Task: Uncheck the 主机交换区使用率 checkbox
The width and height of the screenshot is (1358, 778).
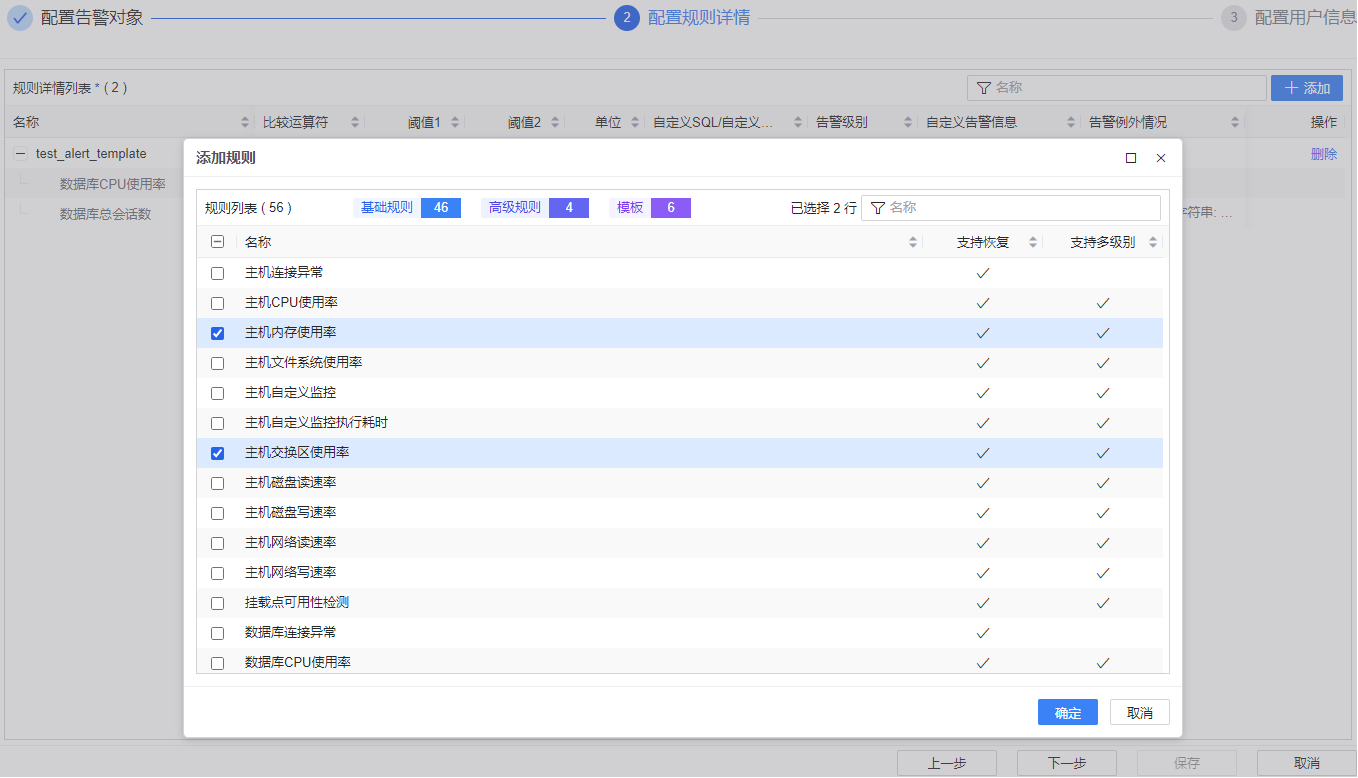Action: tap(217, 453)
